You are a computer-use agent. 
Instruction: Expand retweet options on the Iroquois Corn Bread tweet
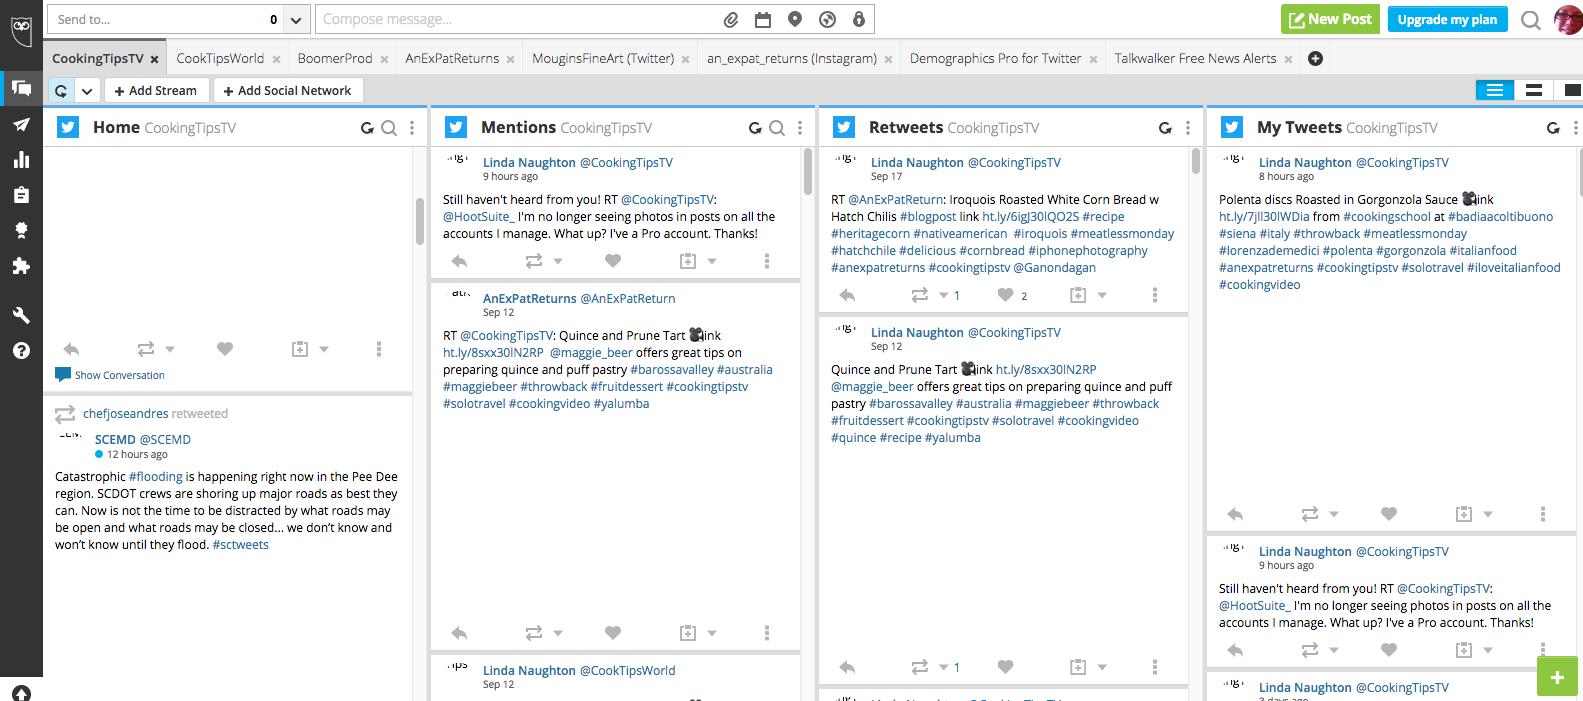[x=942, y=295]
